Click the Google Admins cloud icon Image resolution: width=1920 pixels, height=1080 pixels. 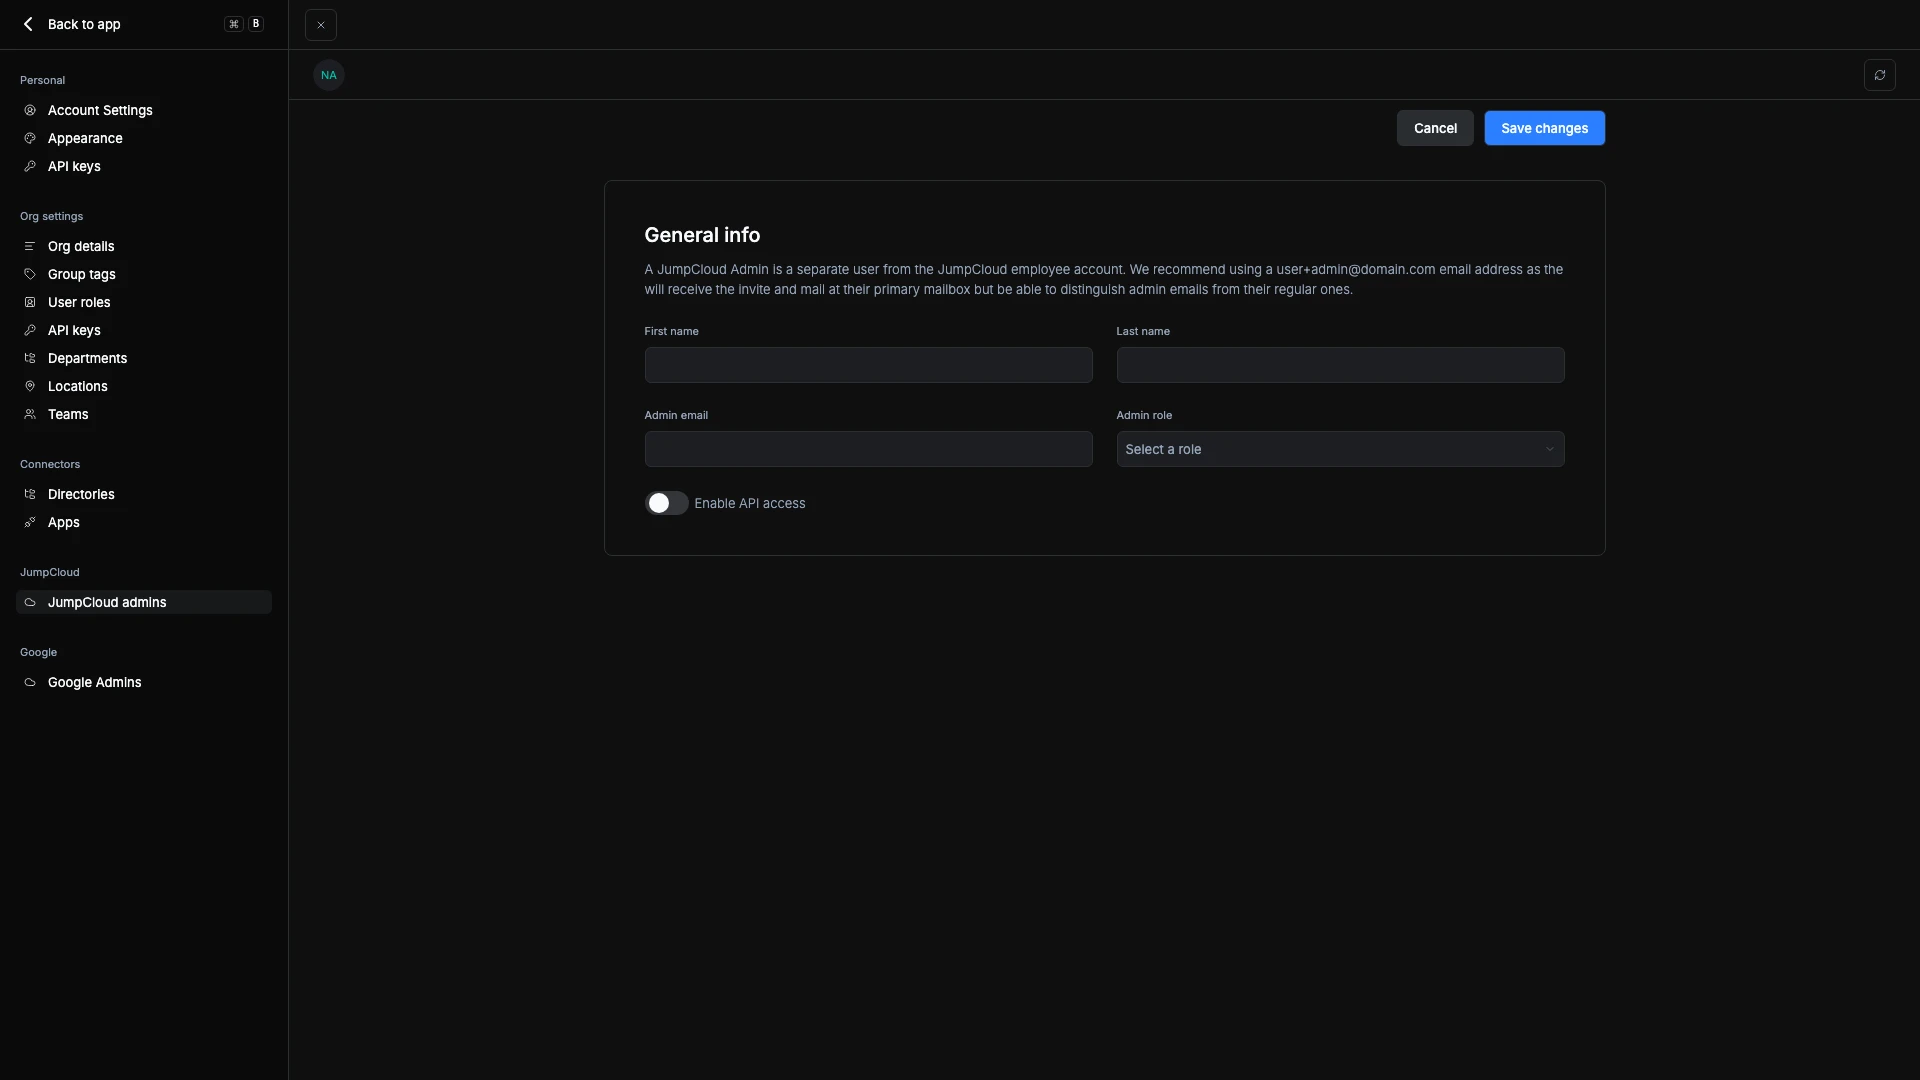[x=30, y=682]
